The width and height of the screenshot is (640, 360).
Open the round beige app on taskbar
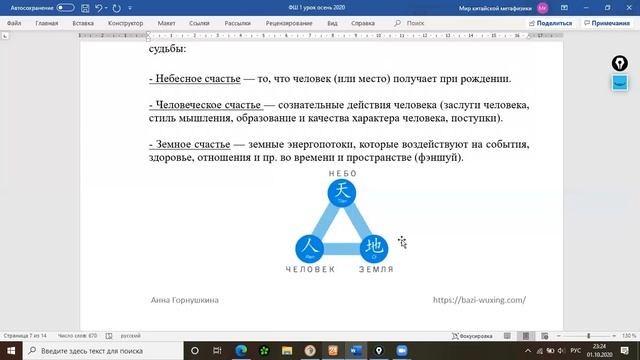(310, 351)
